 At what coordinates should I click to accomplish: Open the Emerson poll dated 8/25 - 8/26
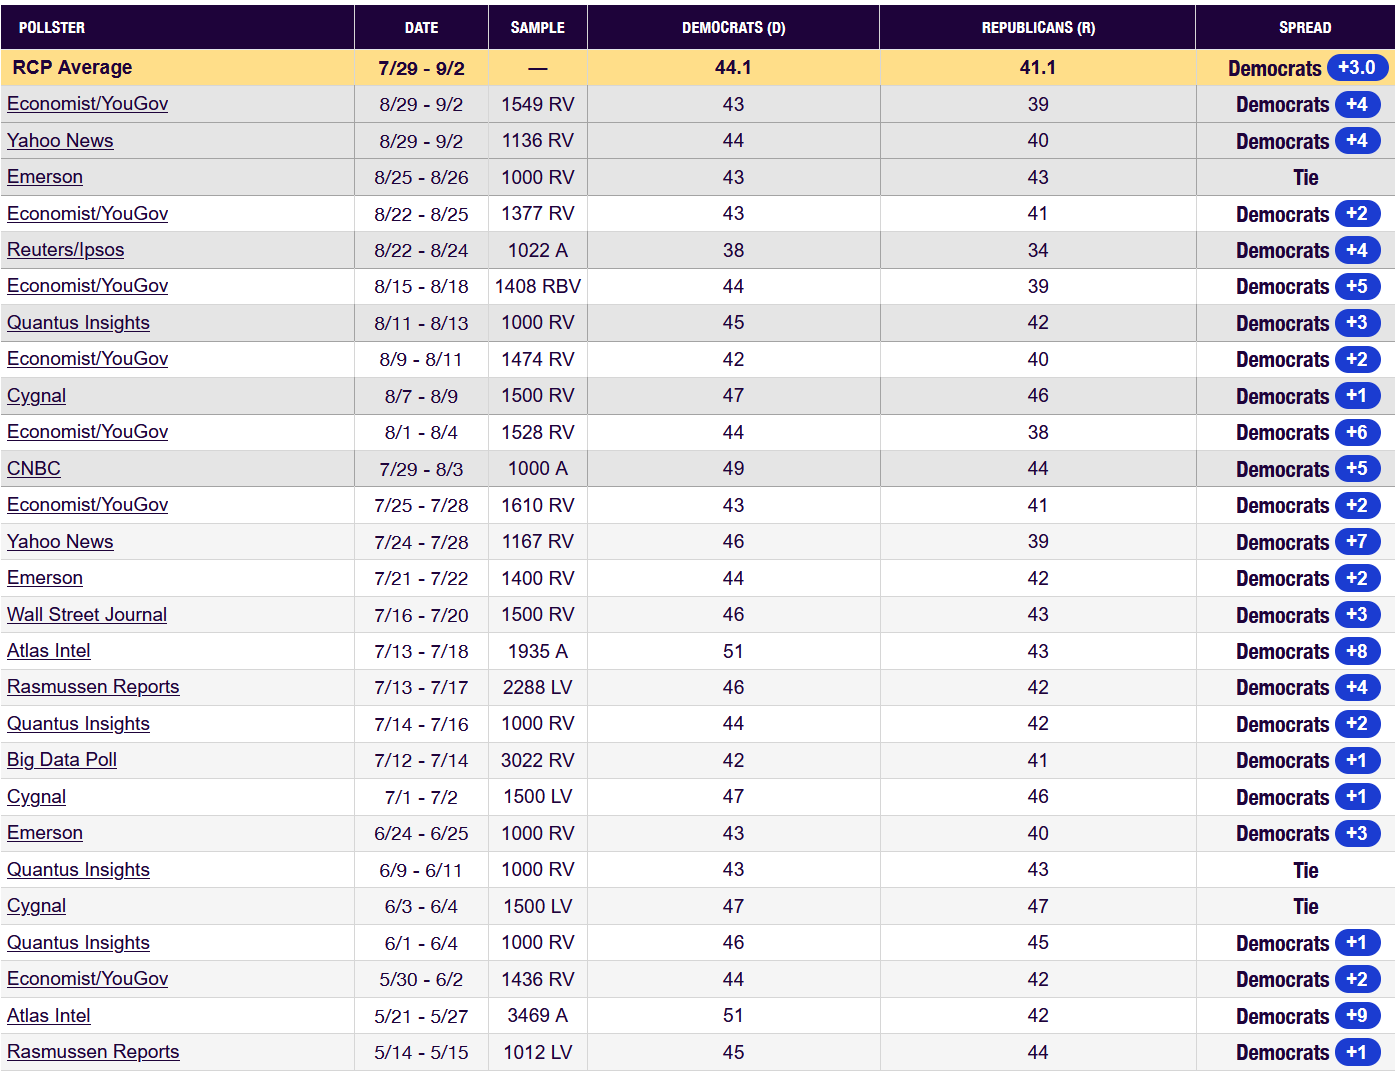(45, 177)
